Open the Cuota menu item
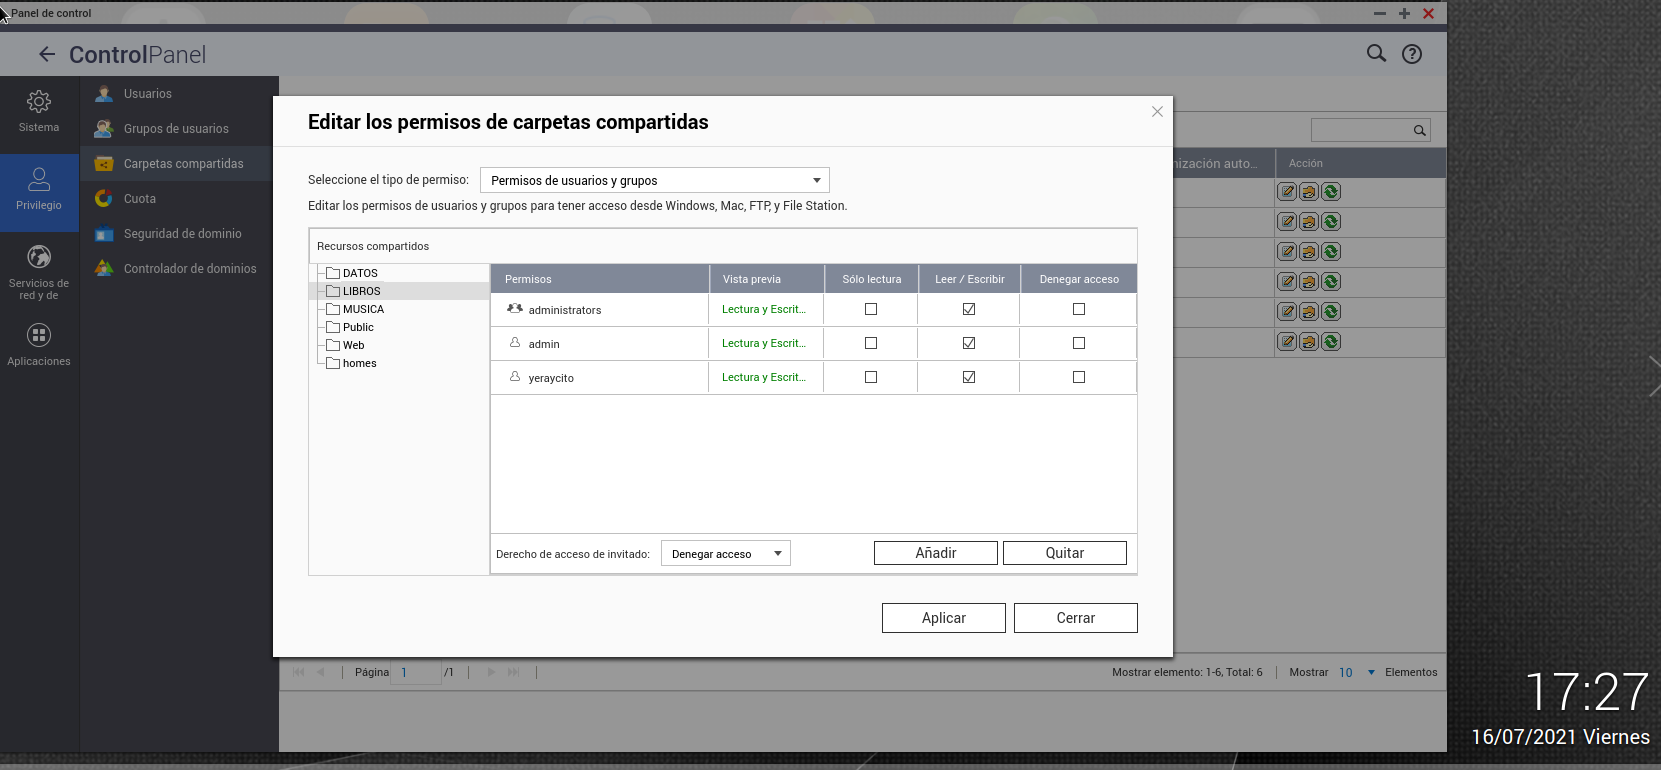 140,199
